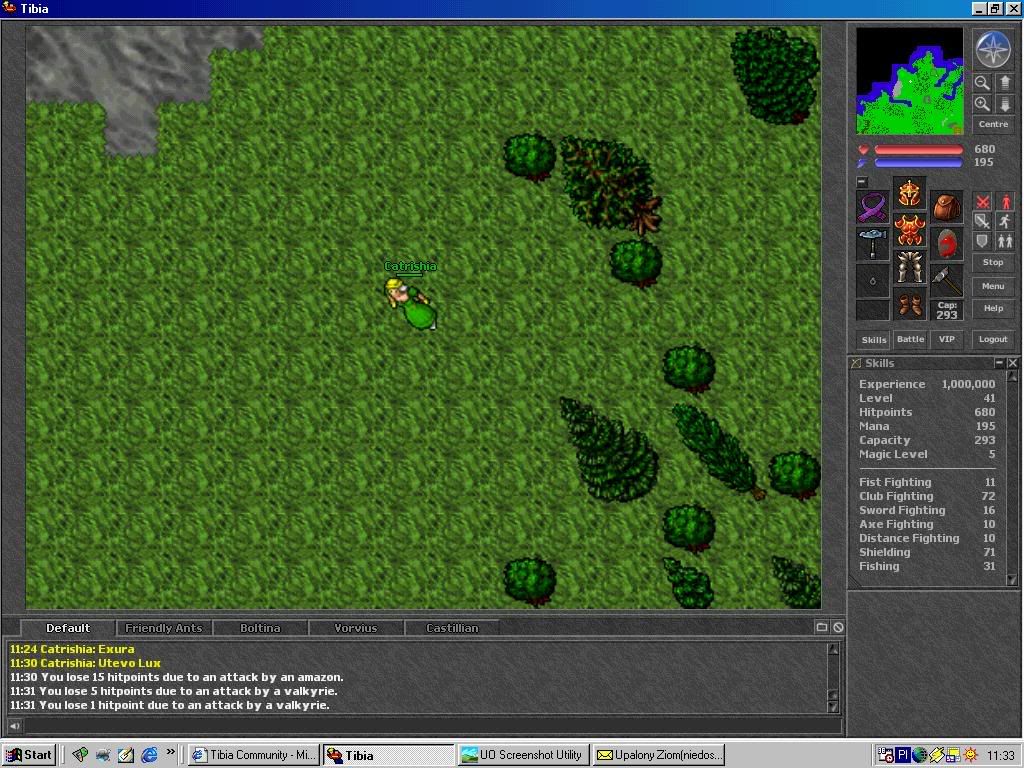Select the leather boots slot
1024x768 pixels.
[910, 304]
